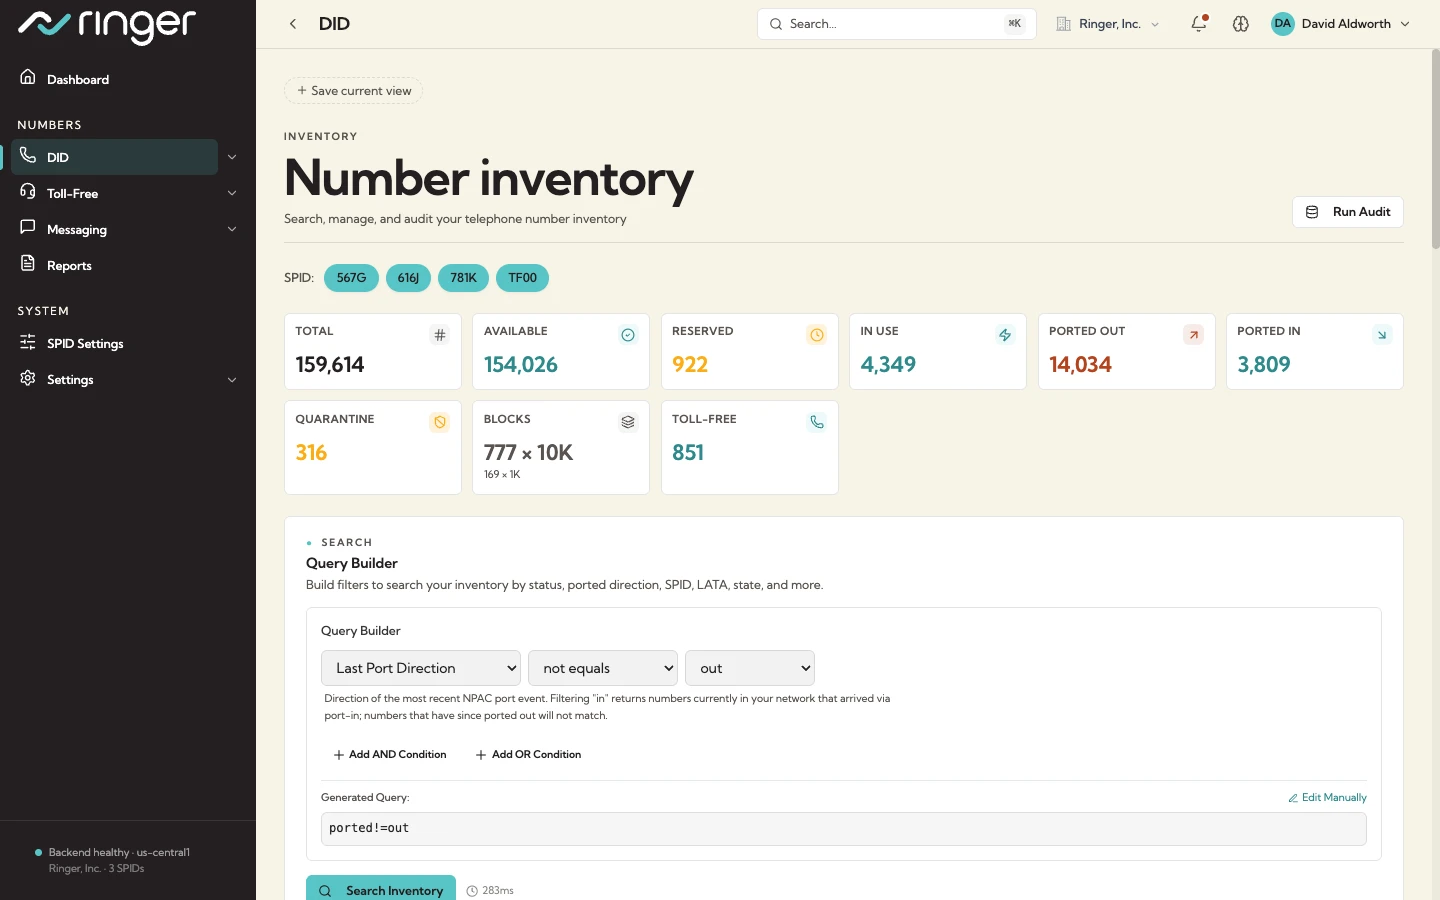Click the Total value 159,614
Screen dimensions: 1440x900
[x=330, y=365]
